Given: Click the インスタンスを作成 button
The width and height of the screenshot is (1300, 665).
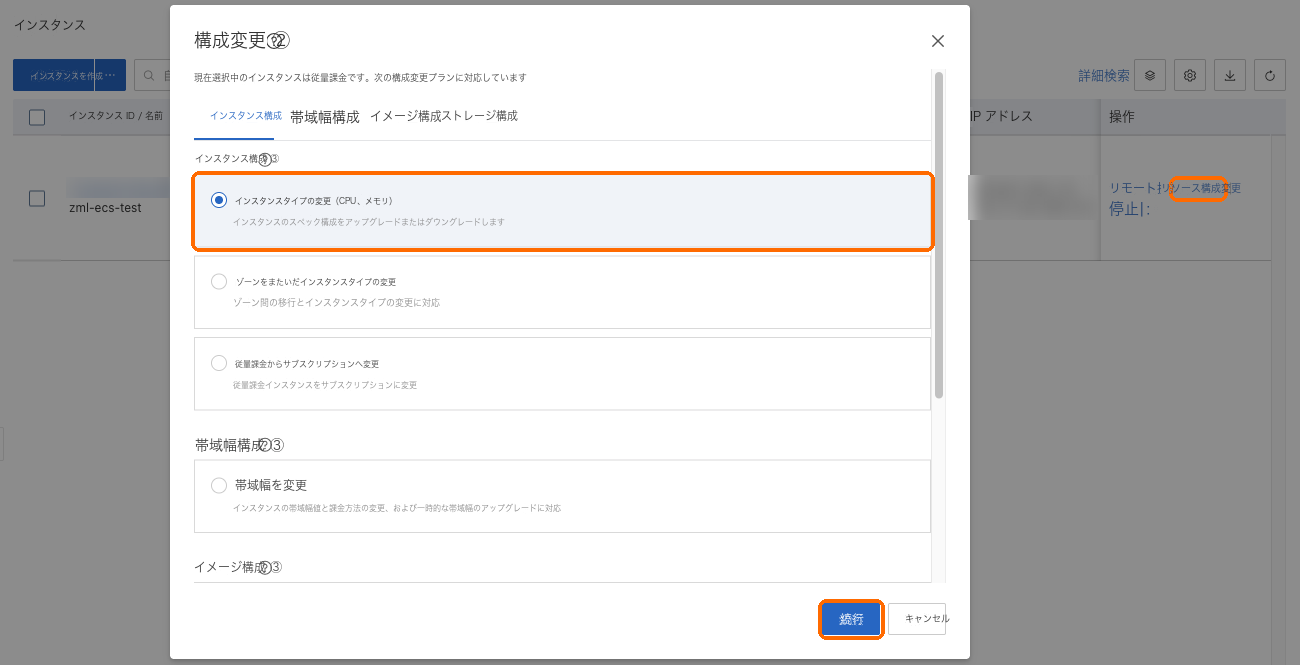Looking at the screenshot, I should tap(54, 75).
